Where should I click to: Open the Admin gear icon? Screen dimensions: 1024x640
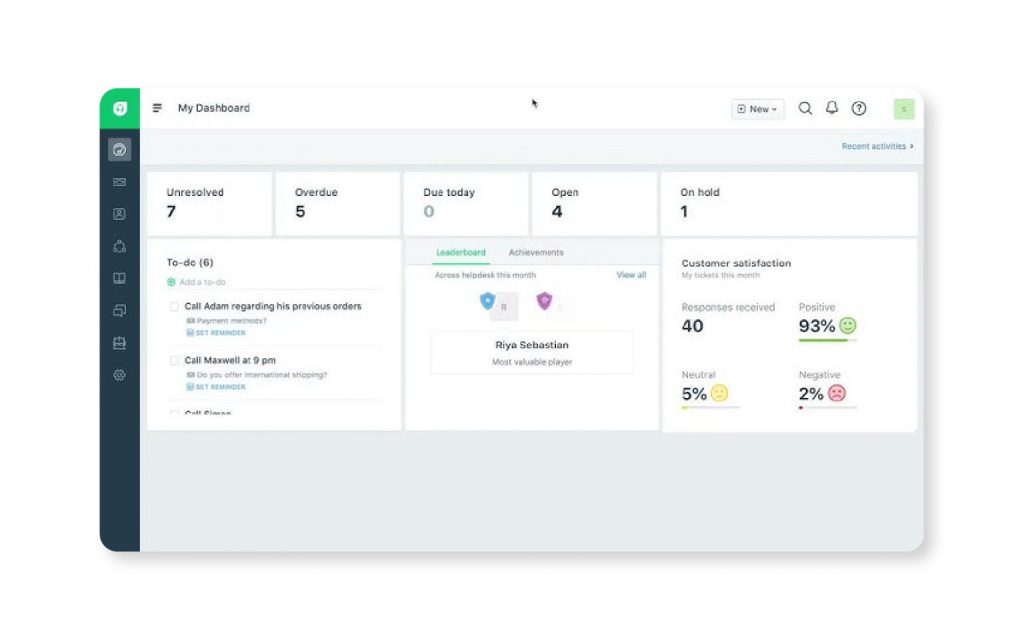coord(119,374)
